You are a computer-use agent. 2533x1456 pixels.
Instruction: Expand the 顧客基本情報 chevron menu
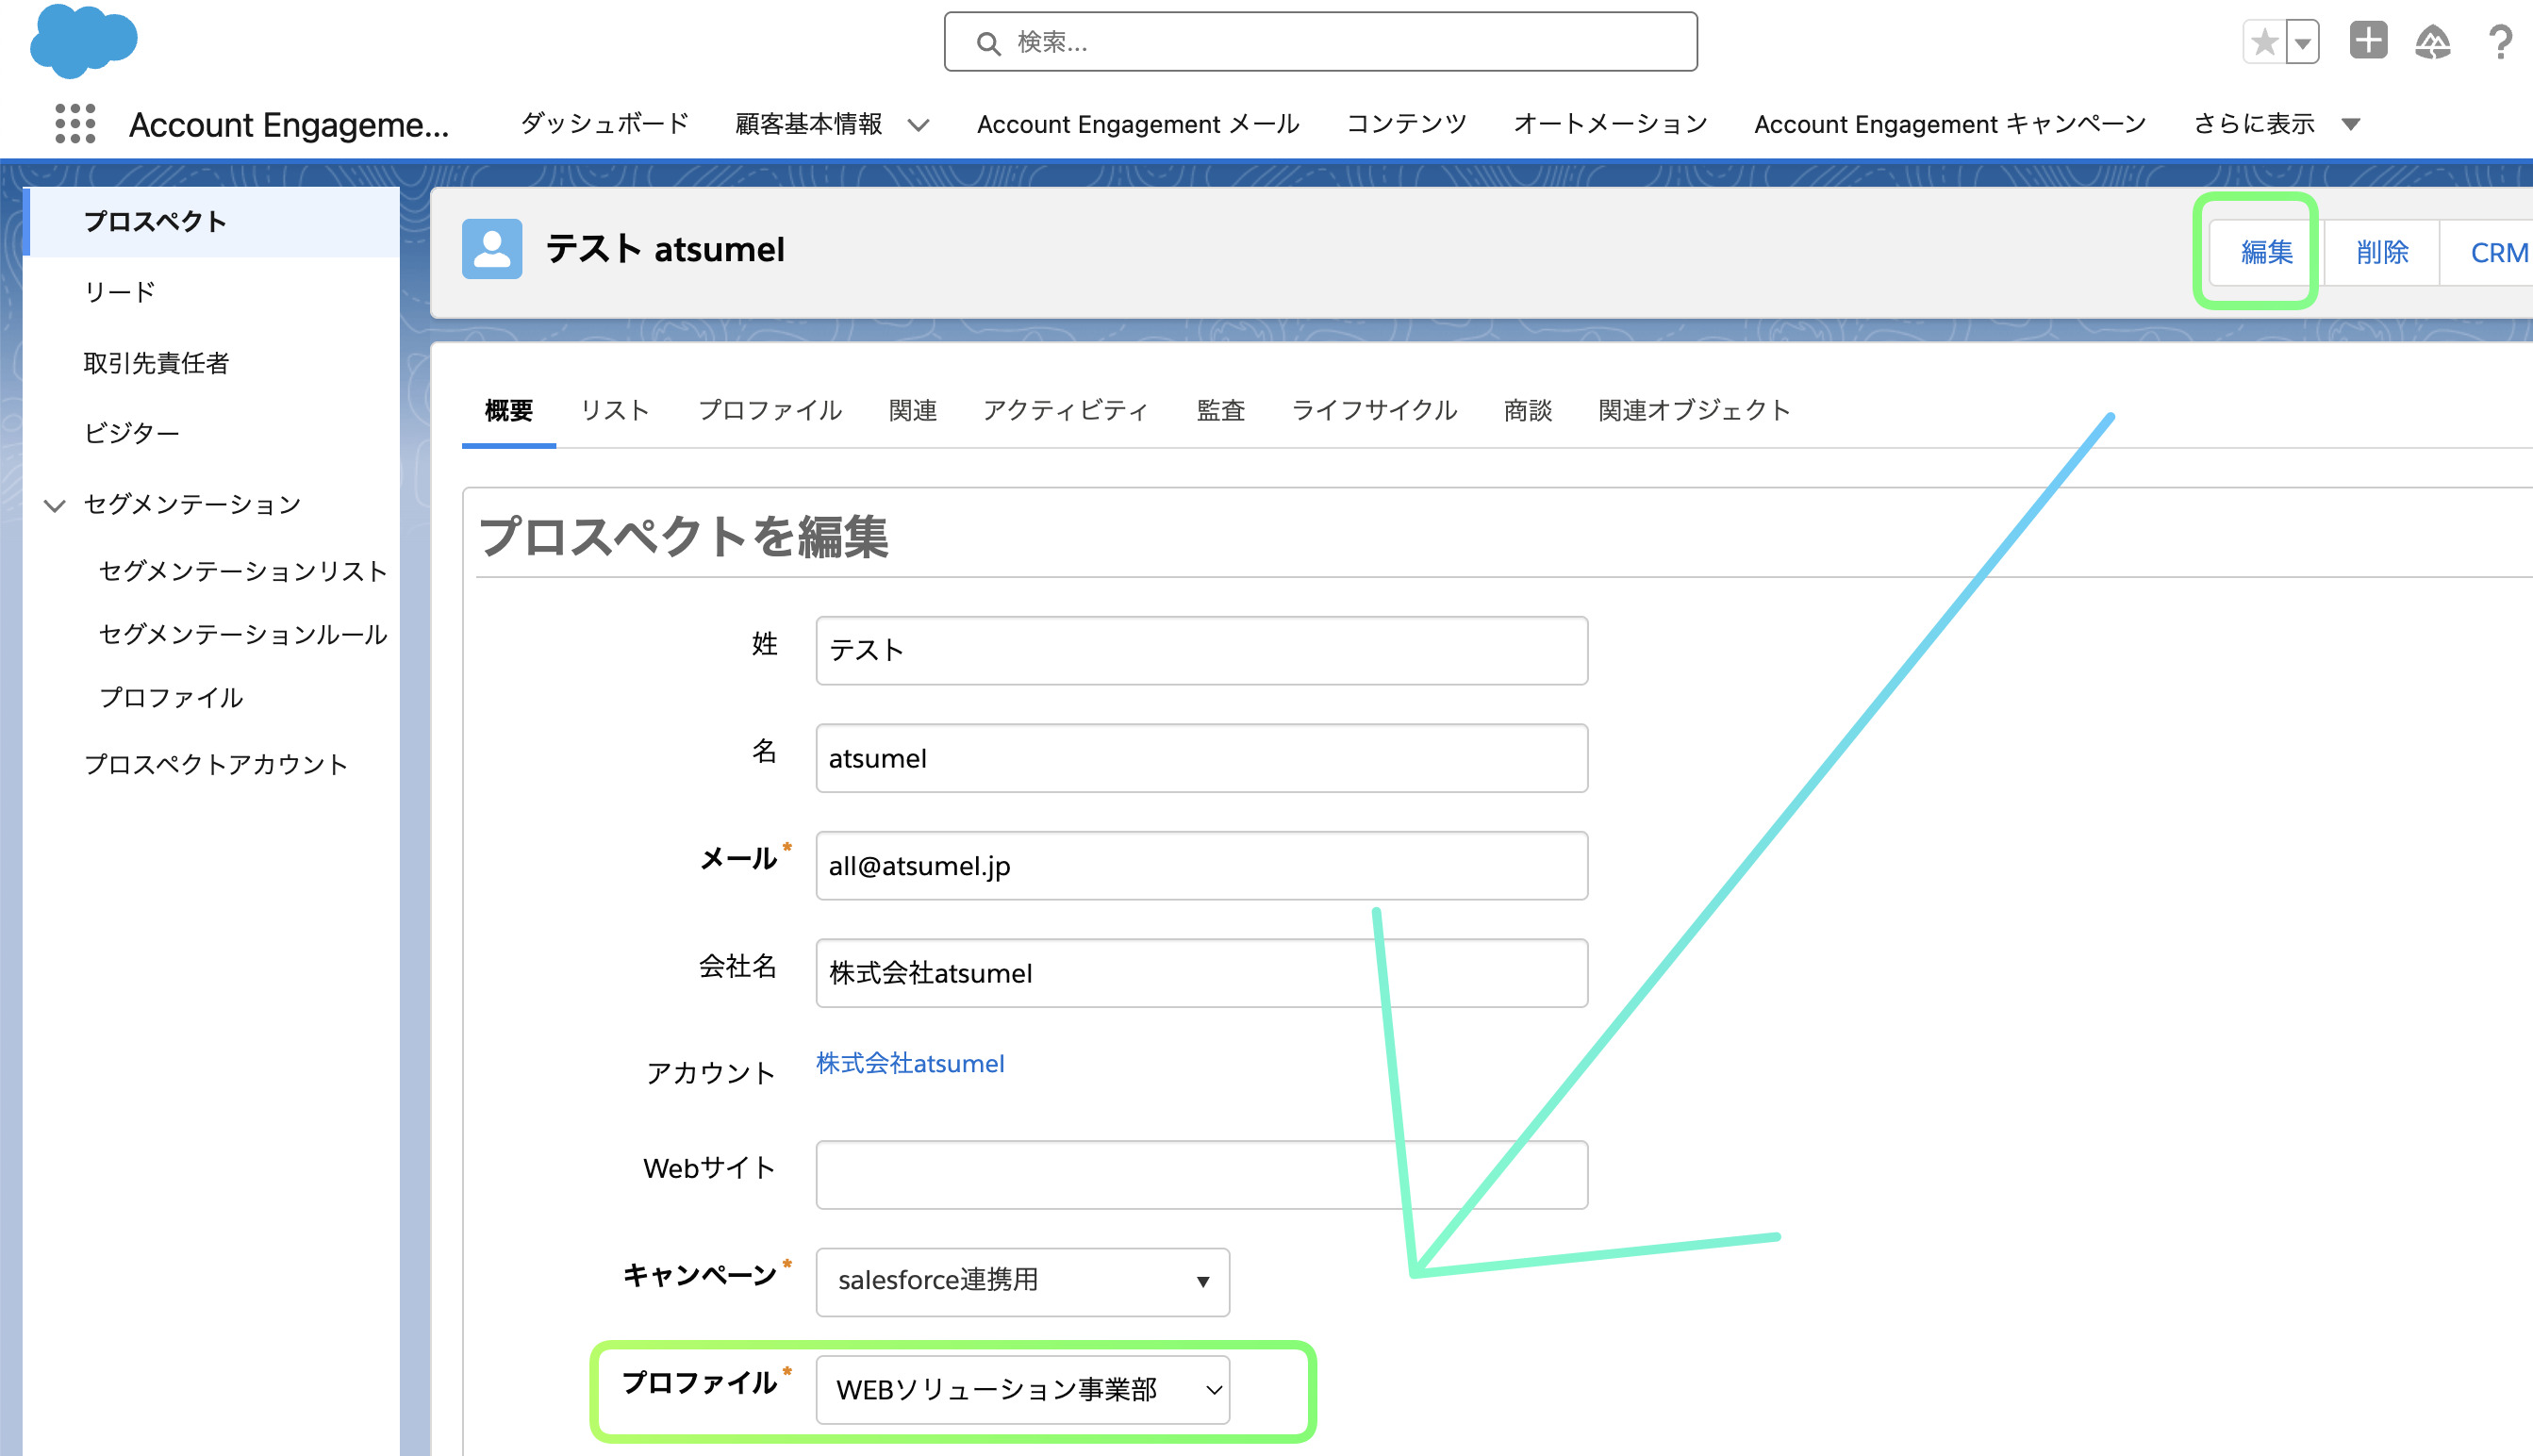point(918,125)
